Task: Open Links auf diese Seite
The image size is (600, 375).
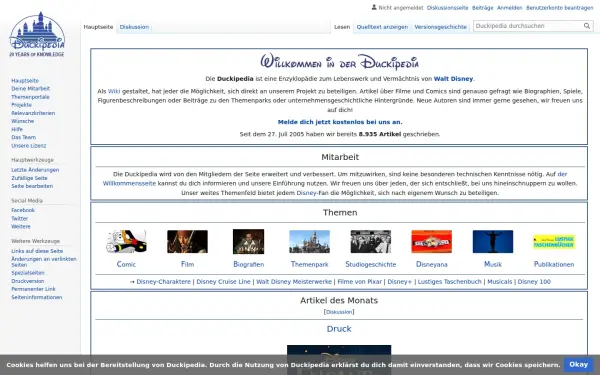Action: click(x=37, y=251)
